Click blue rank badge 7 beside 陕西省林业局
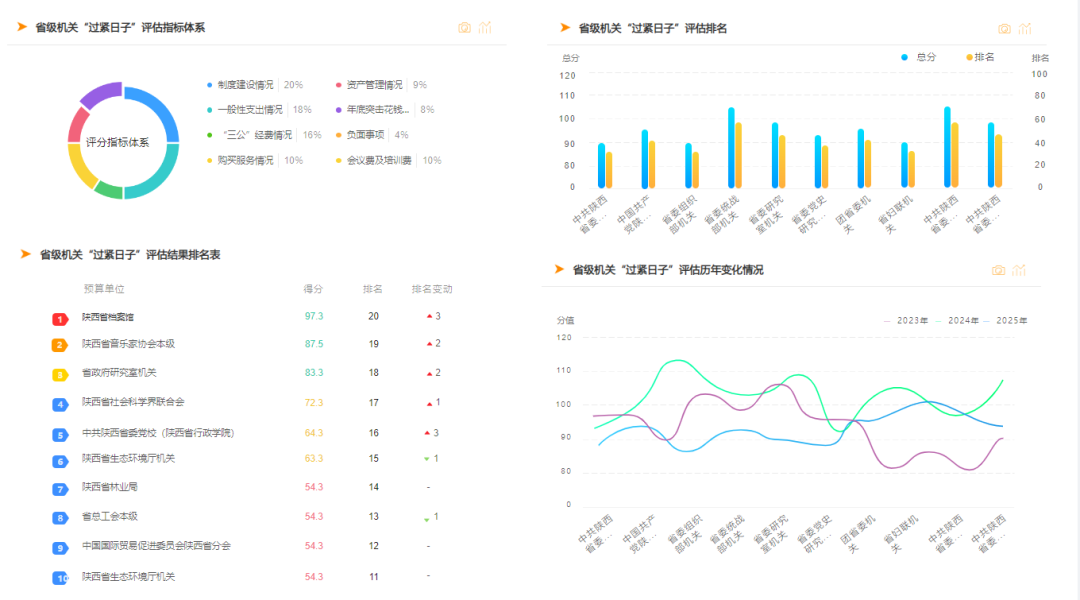The image size is (1080, 600). pyautogui.click(x=60, y=489)
